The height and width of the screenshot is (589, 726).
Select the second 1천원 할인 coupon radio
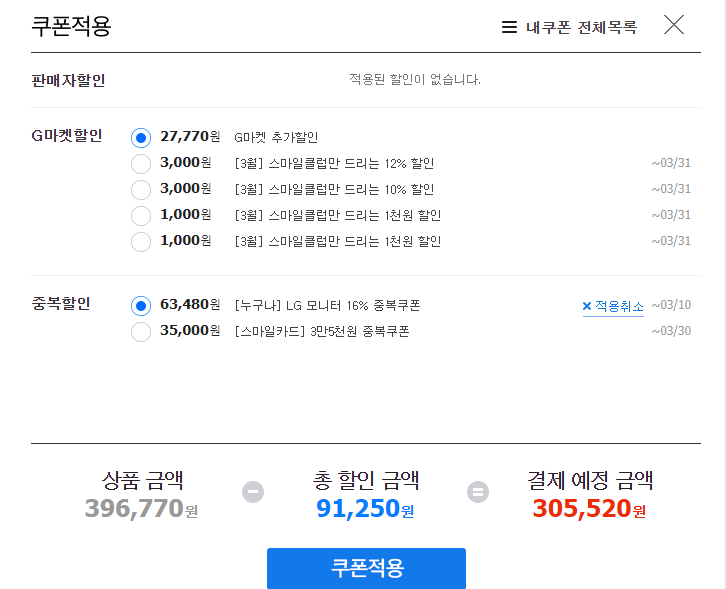[141, 241]
